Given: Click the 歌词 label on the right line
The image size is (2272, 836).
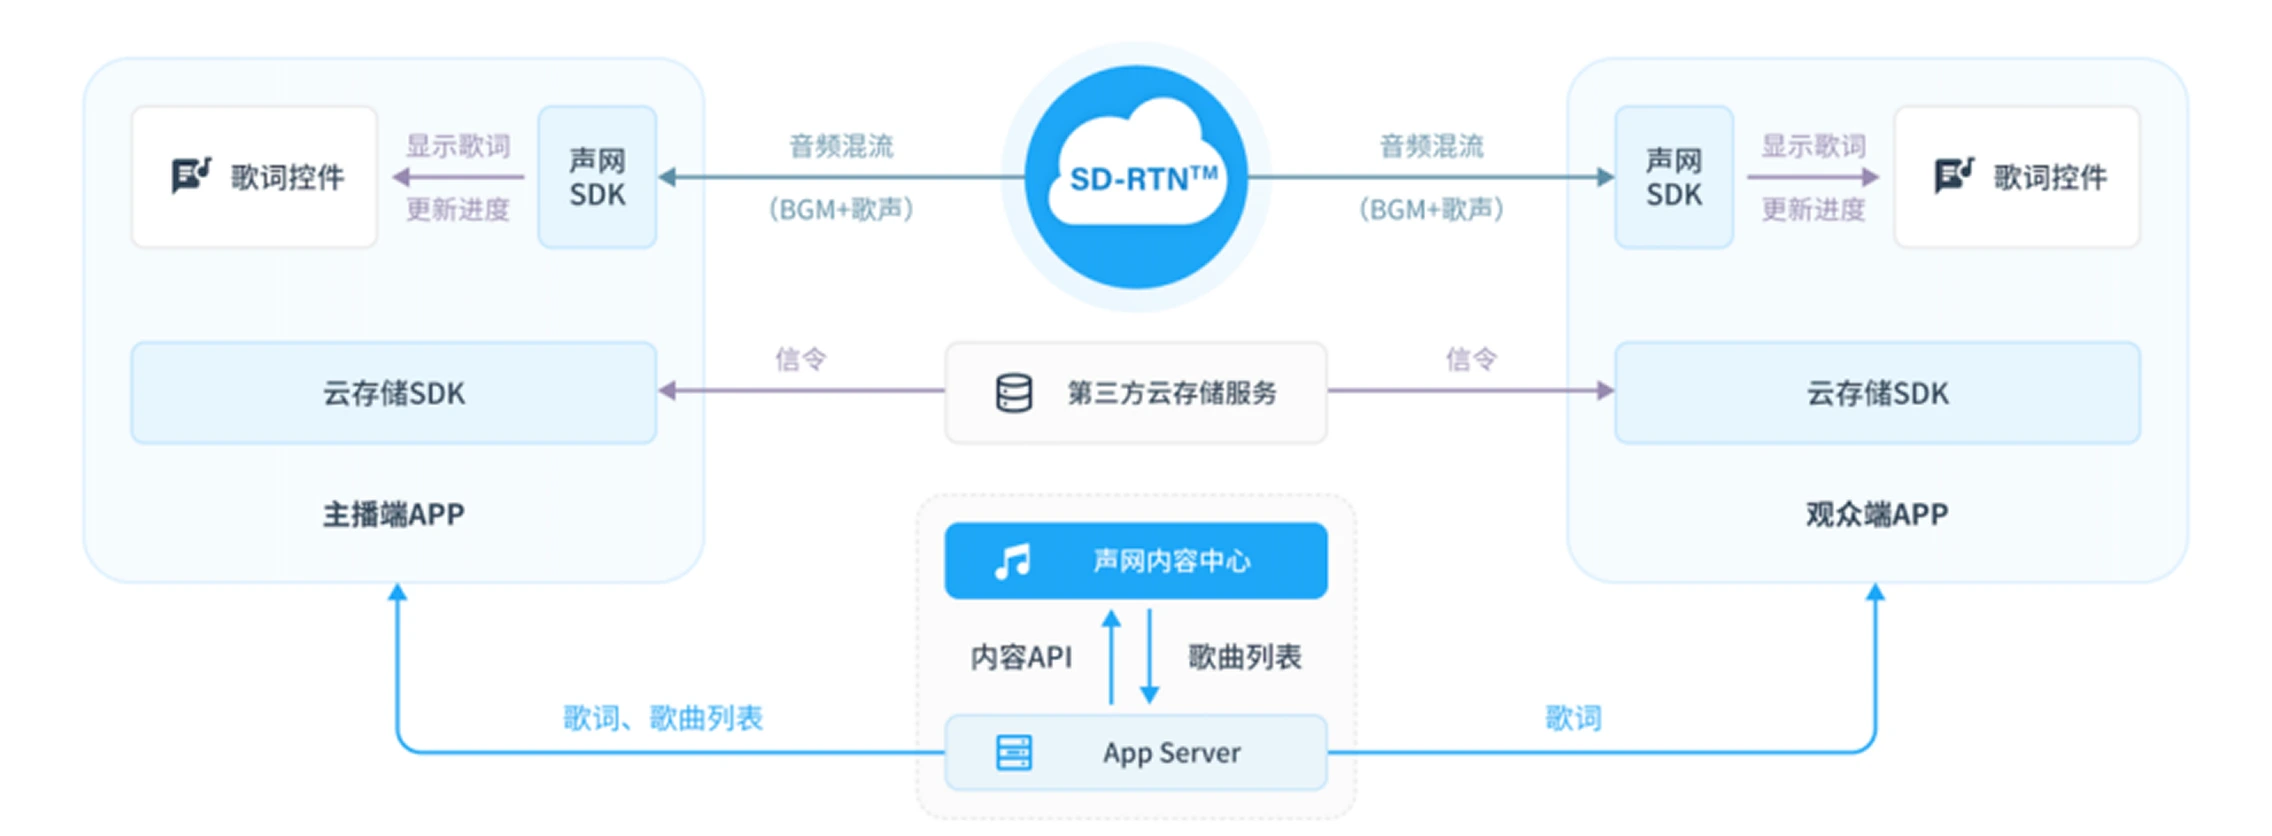Looking at the screenshot, I should point(1574,718).
